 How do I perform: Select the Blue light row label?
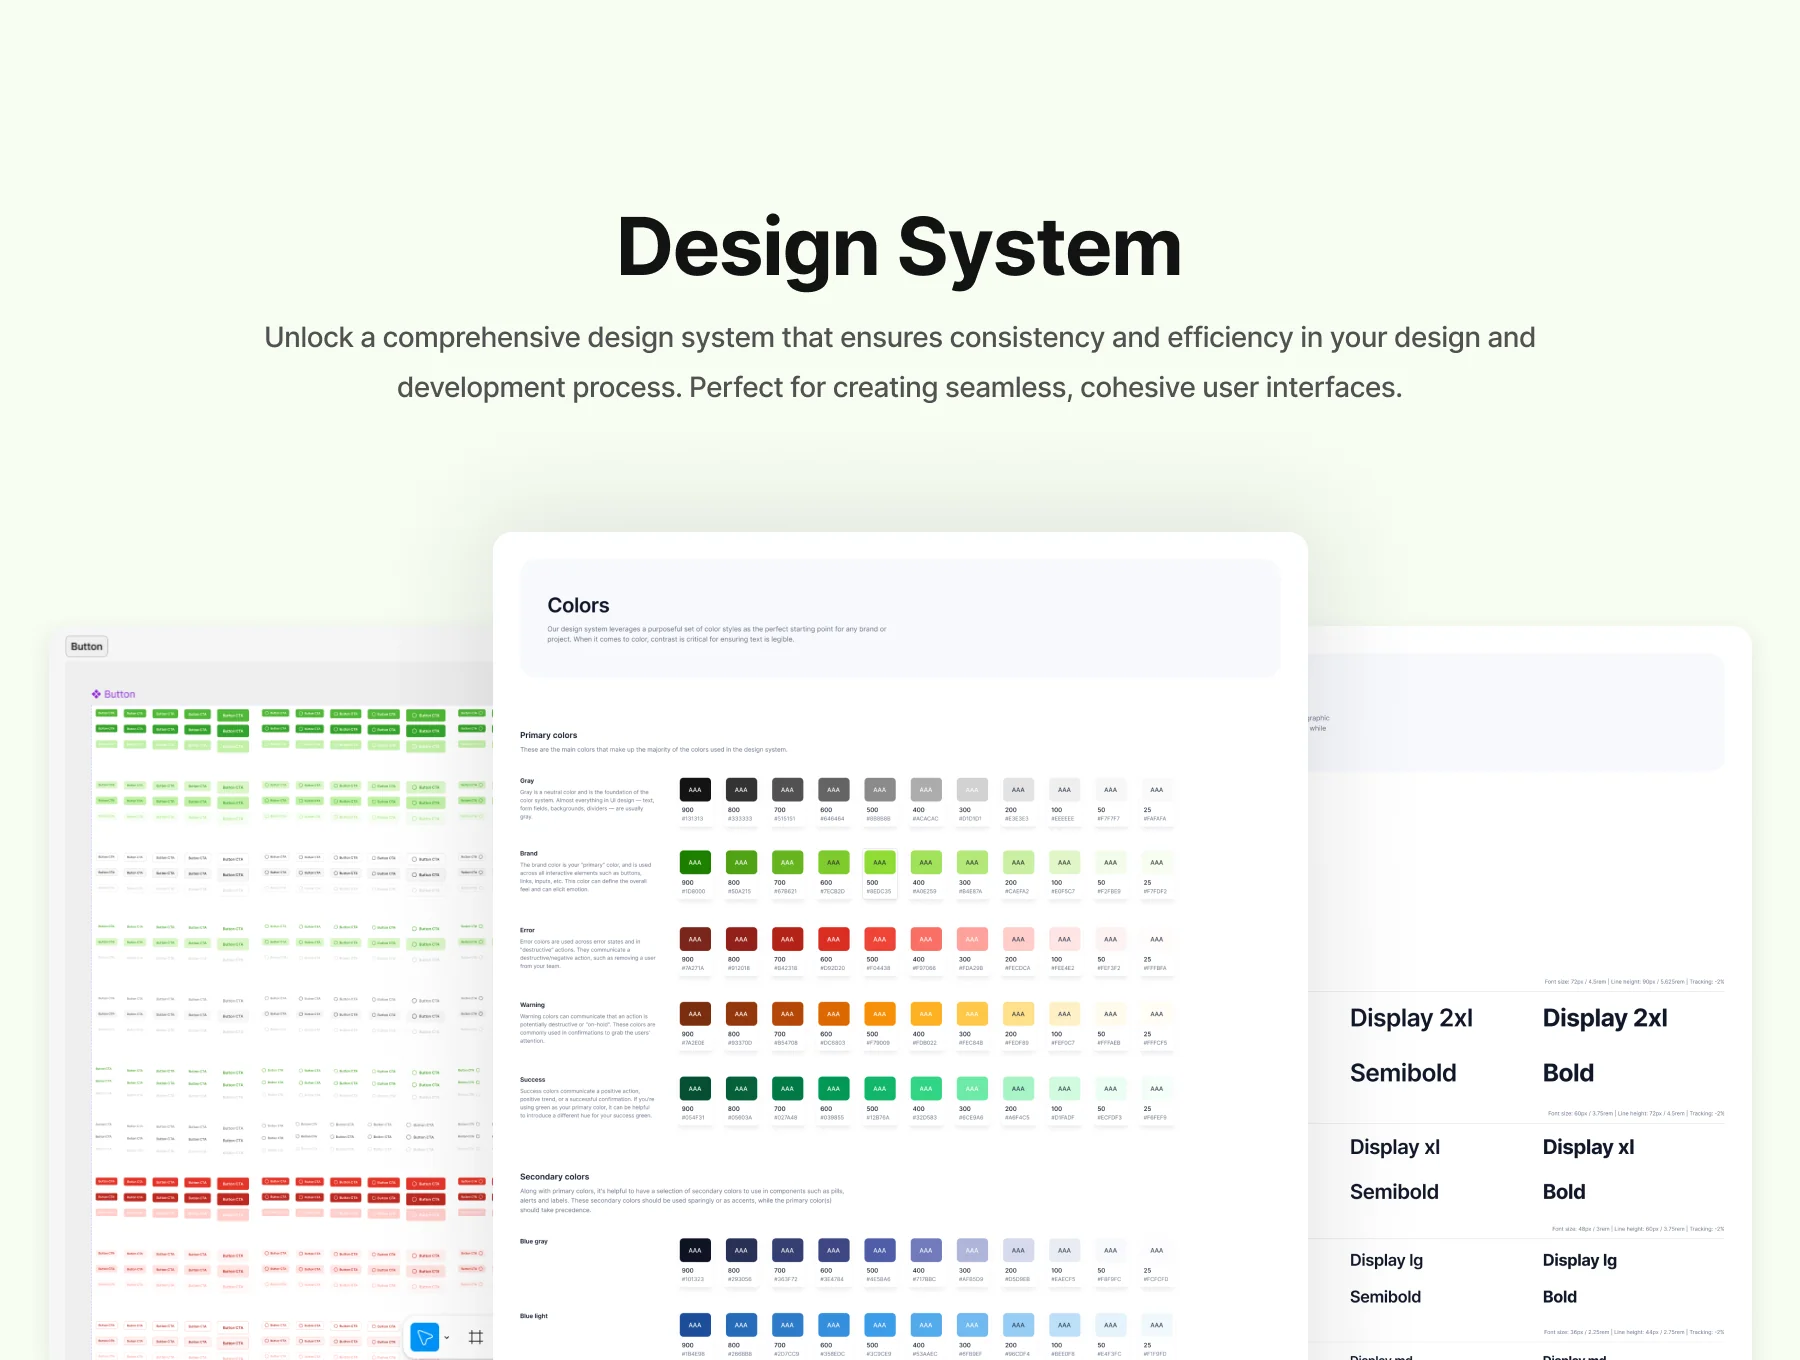534,1316
